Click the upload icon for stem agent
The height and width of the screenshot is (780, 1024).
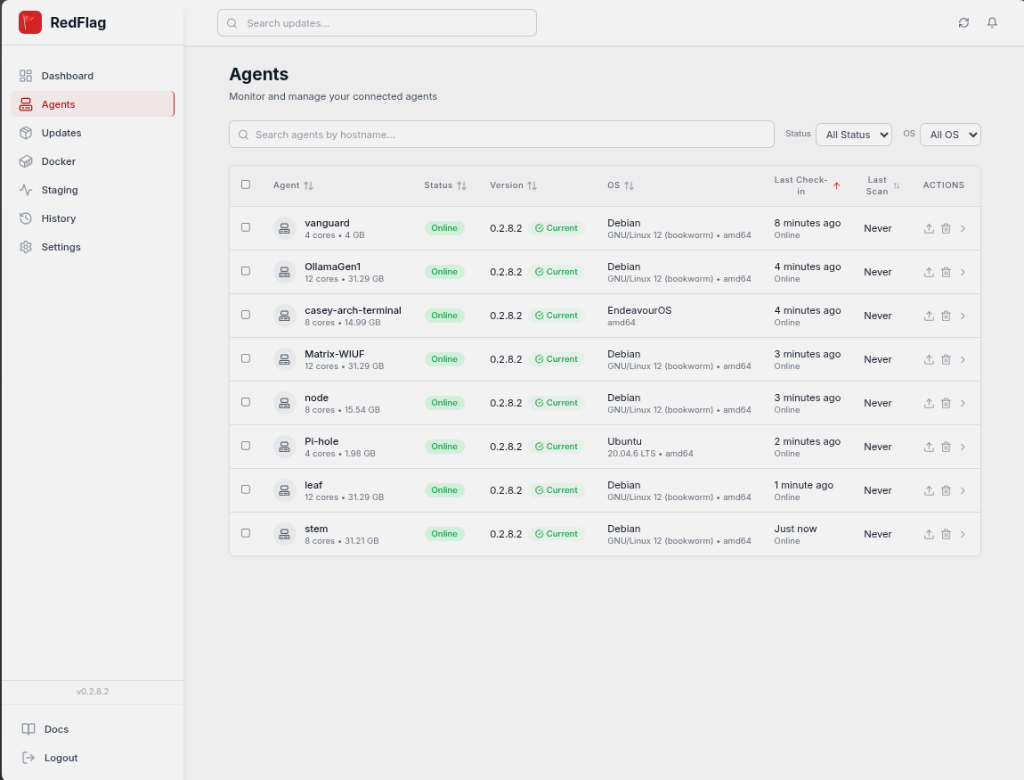click(929, 534)
